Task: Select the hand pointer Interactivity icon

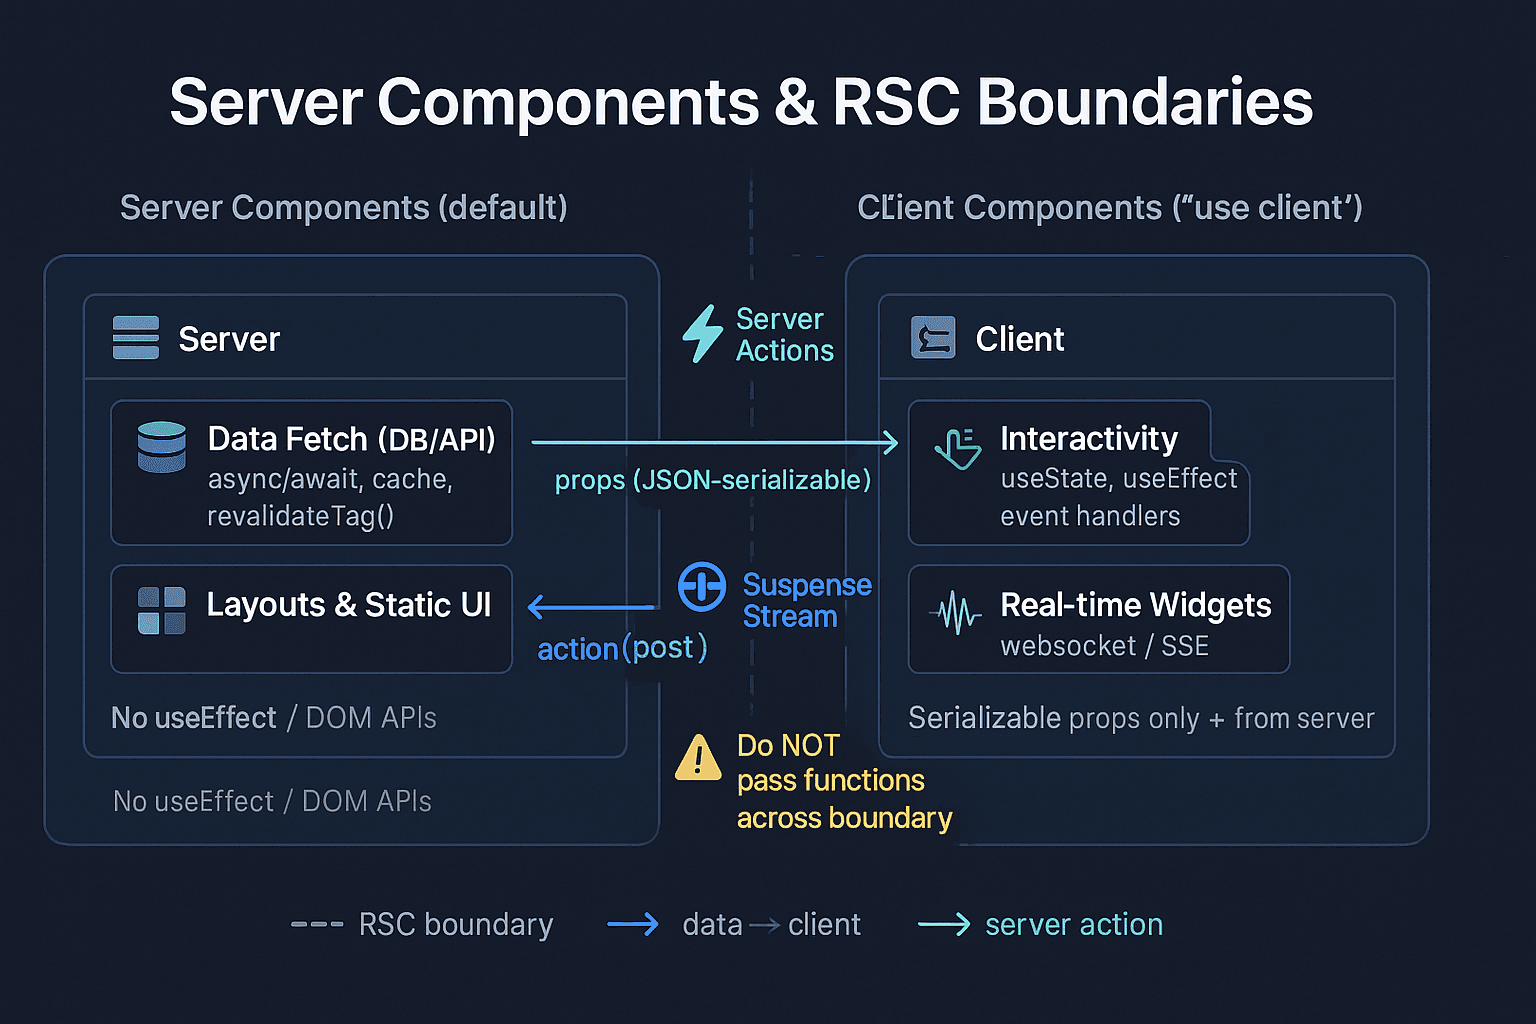Action: (x=957, y=448)
